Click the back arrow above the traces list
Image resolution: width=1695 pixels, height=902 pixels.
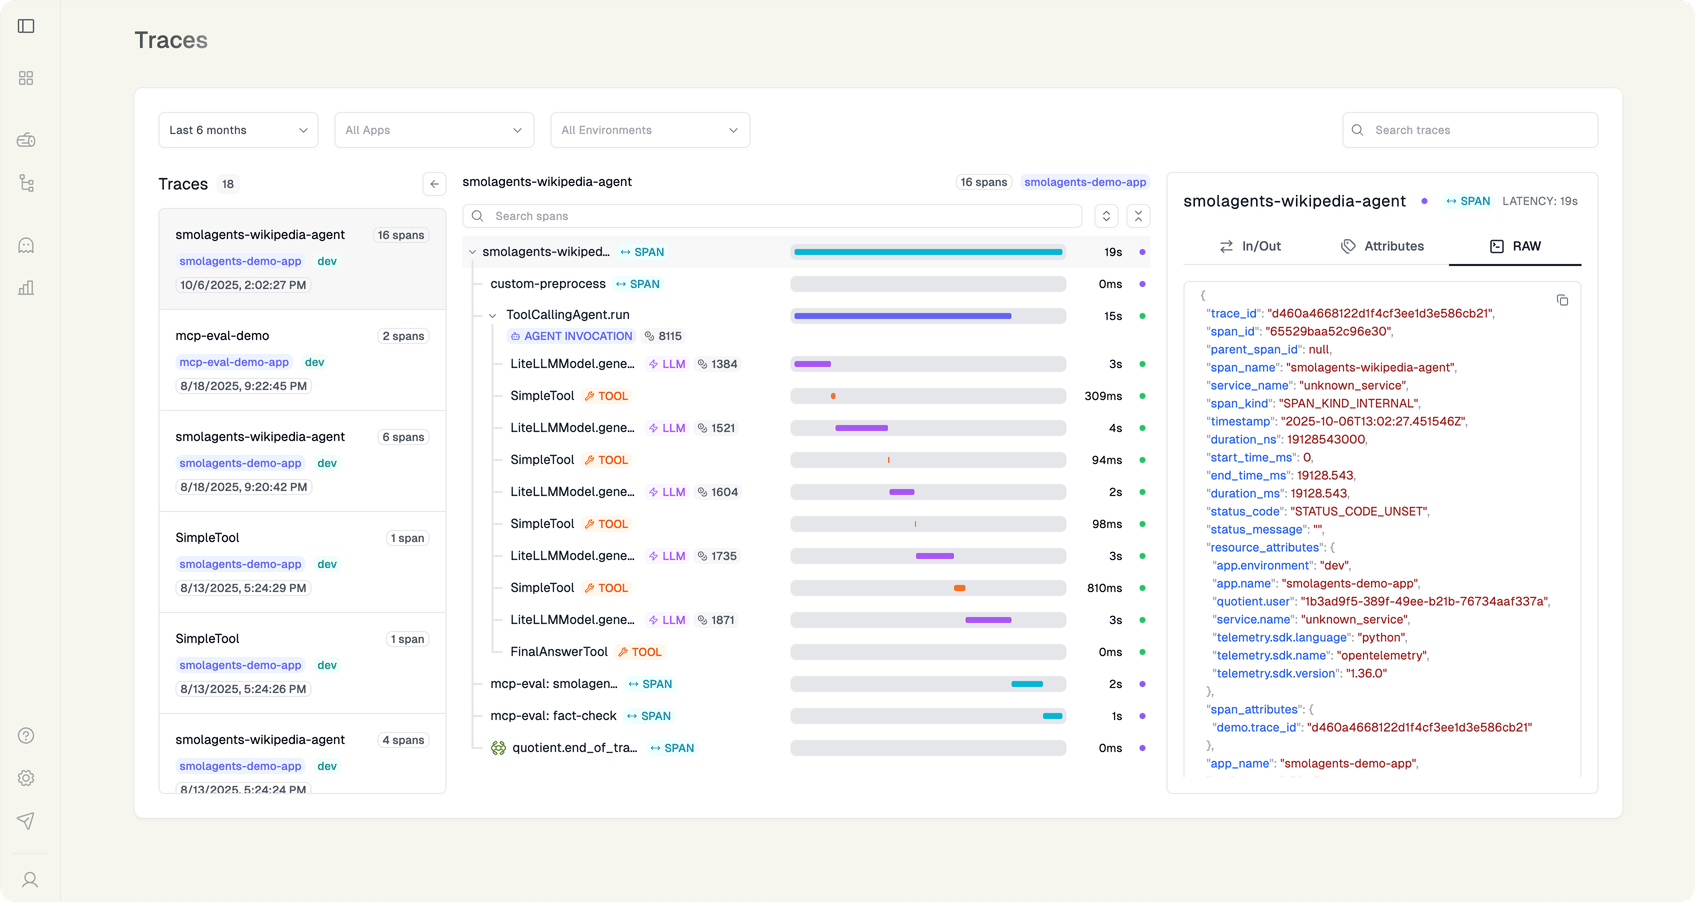click(433, 184)
